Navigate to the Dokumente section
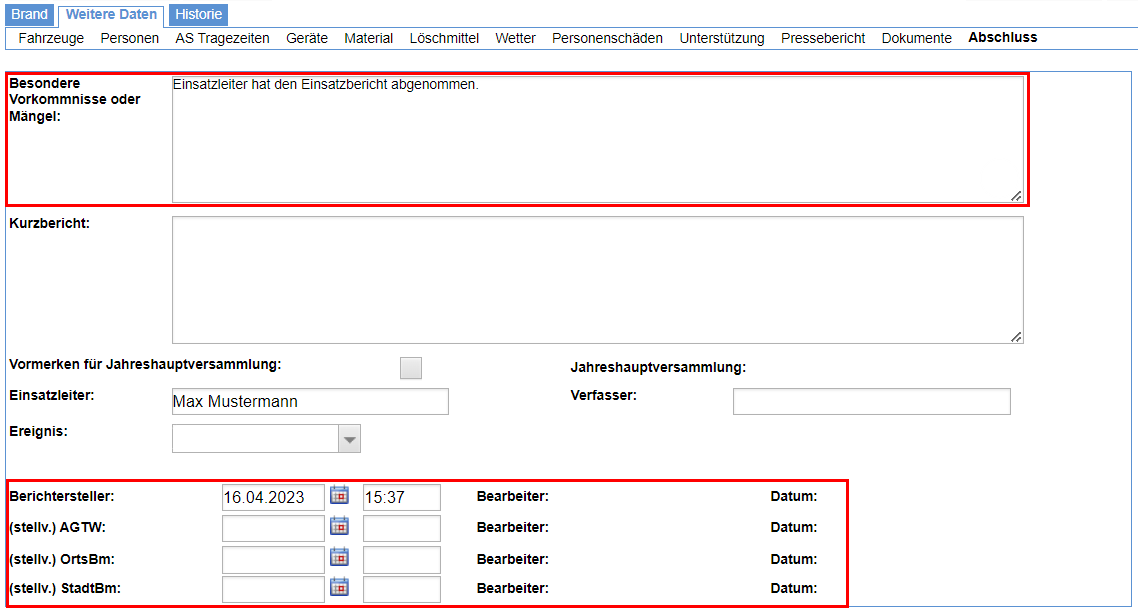Screen dimensions: 1138x615 [916, 38]
